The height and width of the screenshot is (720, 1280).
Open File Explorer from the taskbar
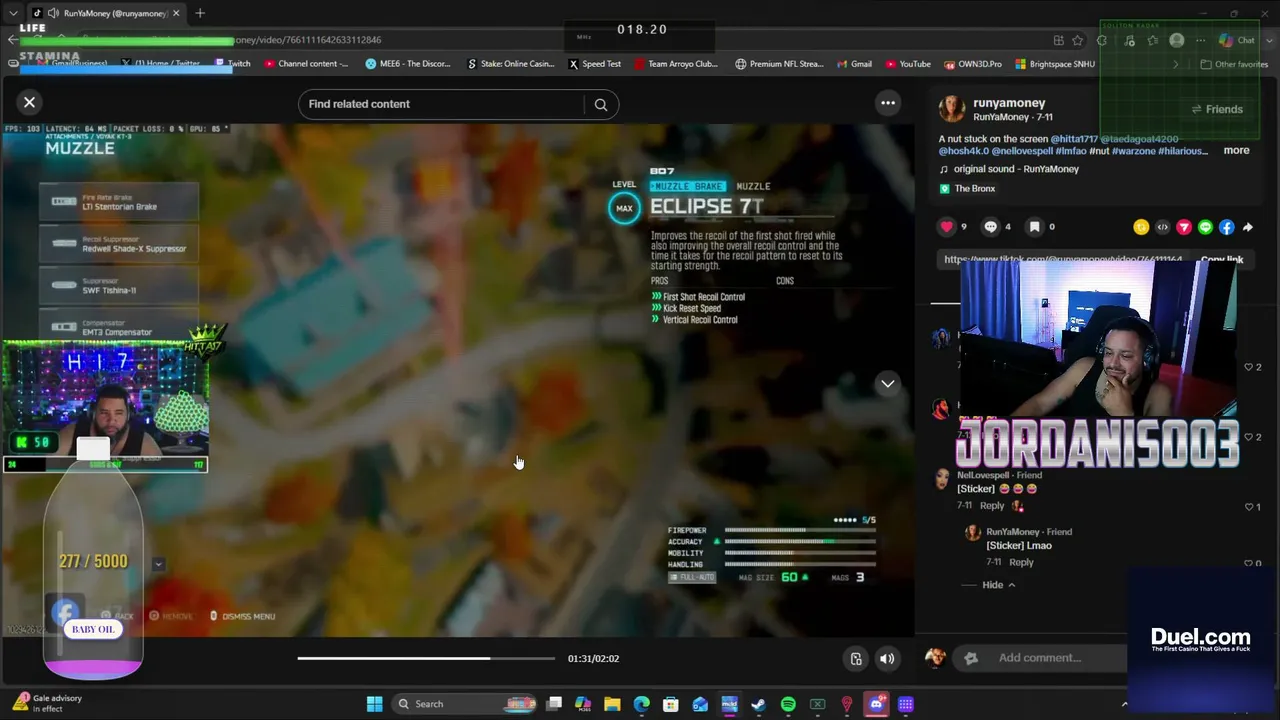click(612, 704)
